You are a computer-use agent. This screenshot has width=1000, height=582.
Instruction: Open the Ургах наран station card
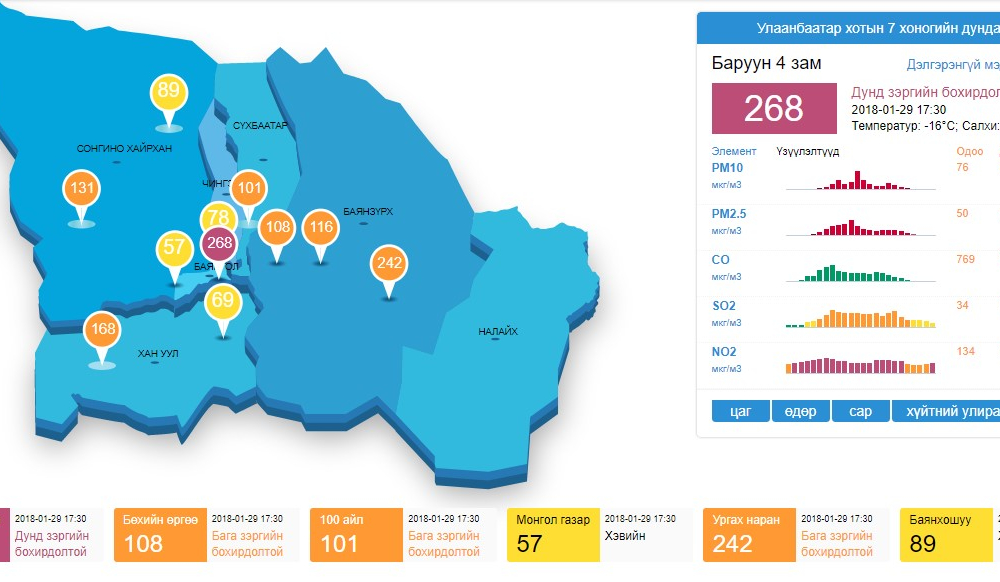[x=796, y=535]
